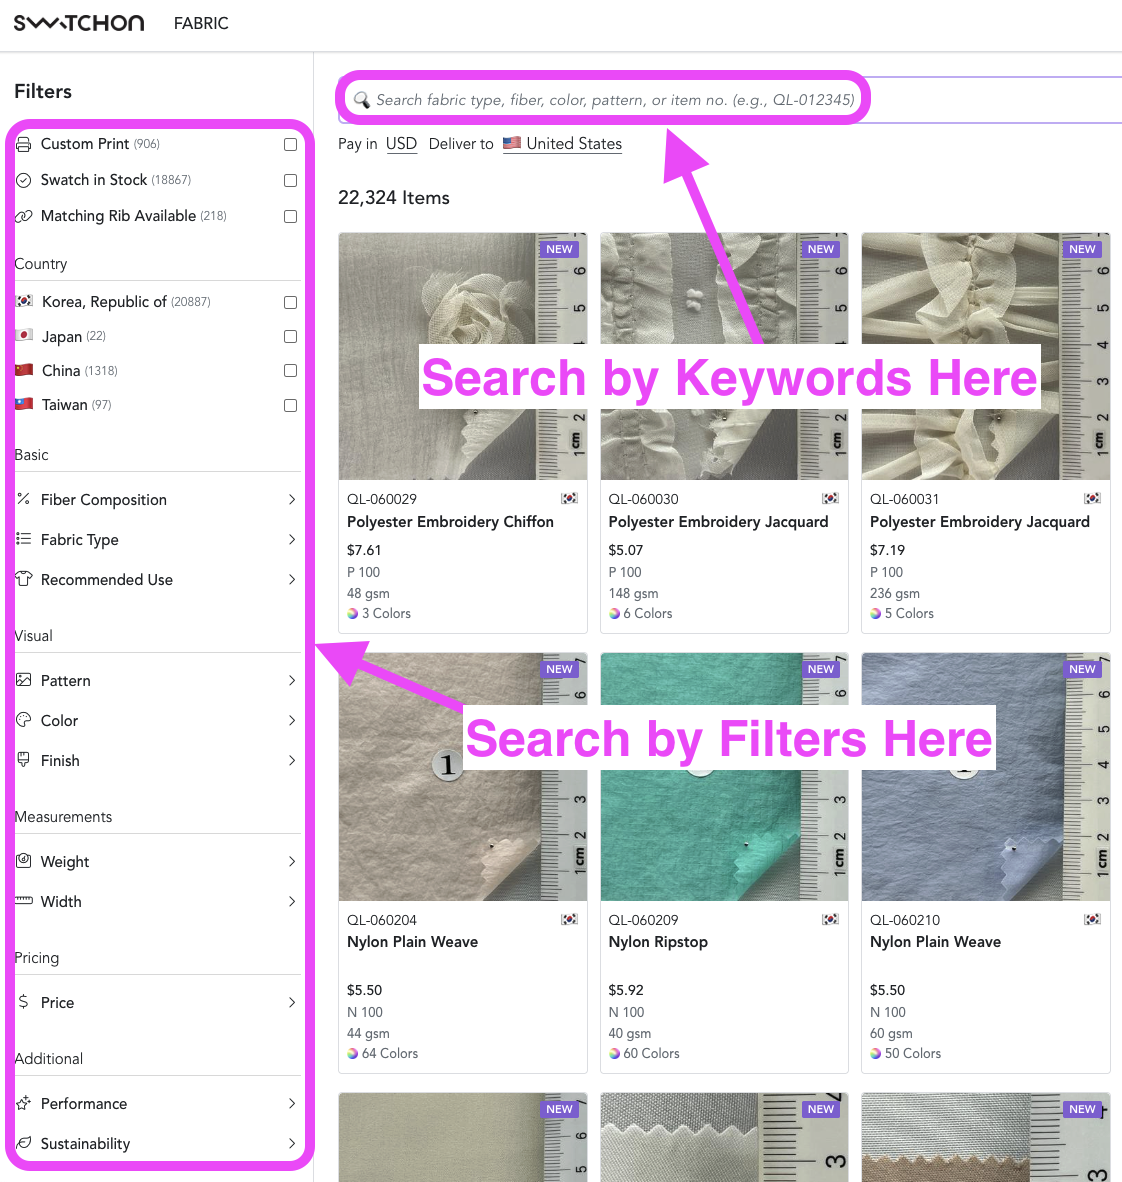
Task: Click the Korea flag on QL-060029 card
Action: [569, 498]
